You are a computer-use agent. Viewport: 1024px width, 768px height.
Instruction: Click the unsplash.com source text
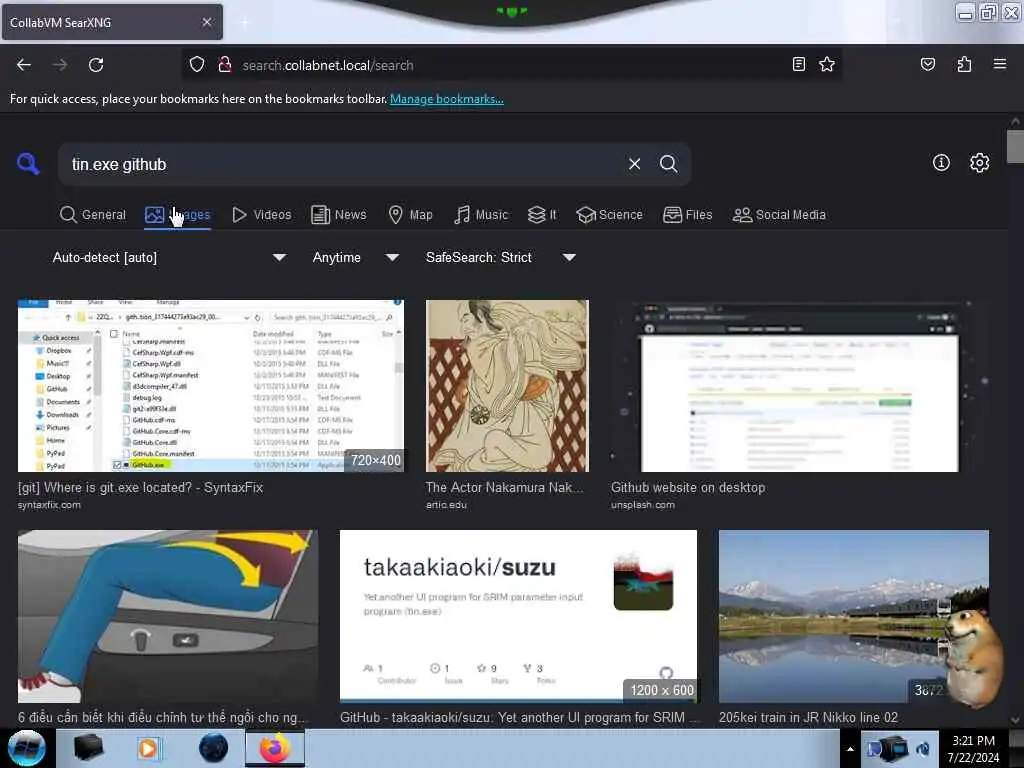tap(643, 505)
